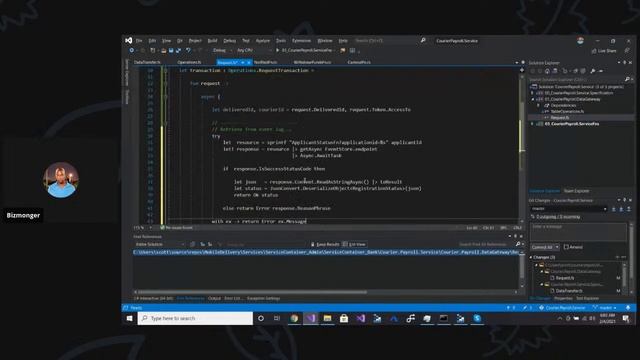Switch to the Operations.fs tab
This screenshot has height=360, width=640.
(189, 62)
